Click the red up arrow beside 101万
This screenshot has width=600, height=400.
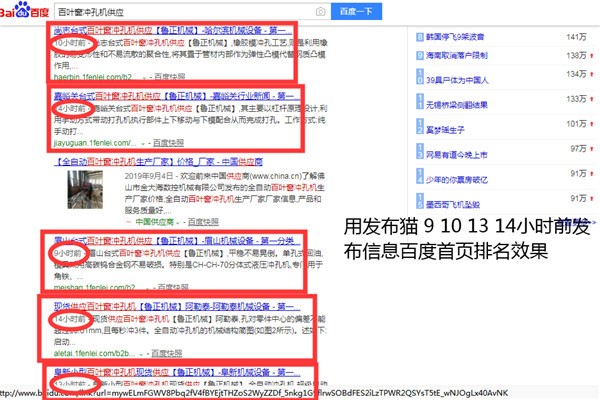(592, 124)
